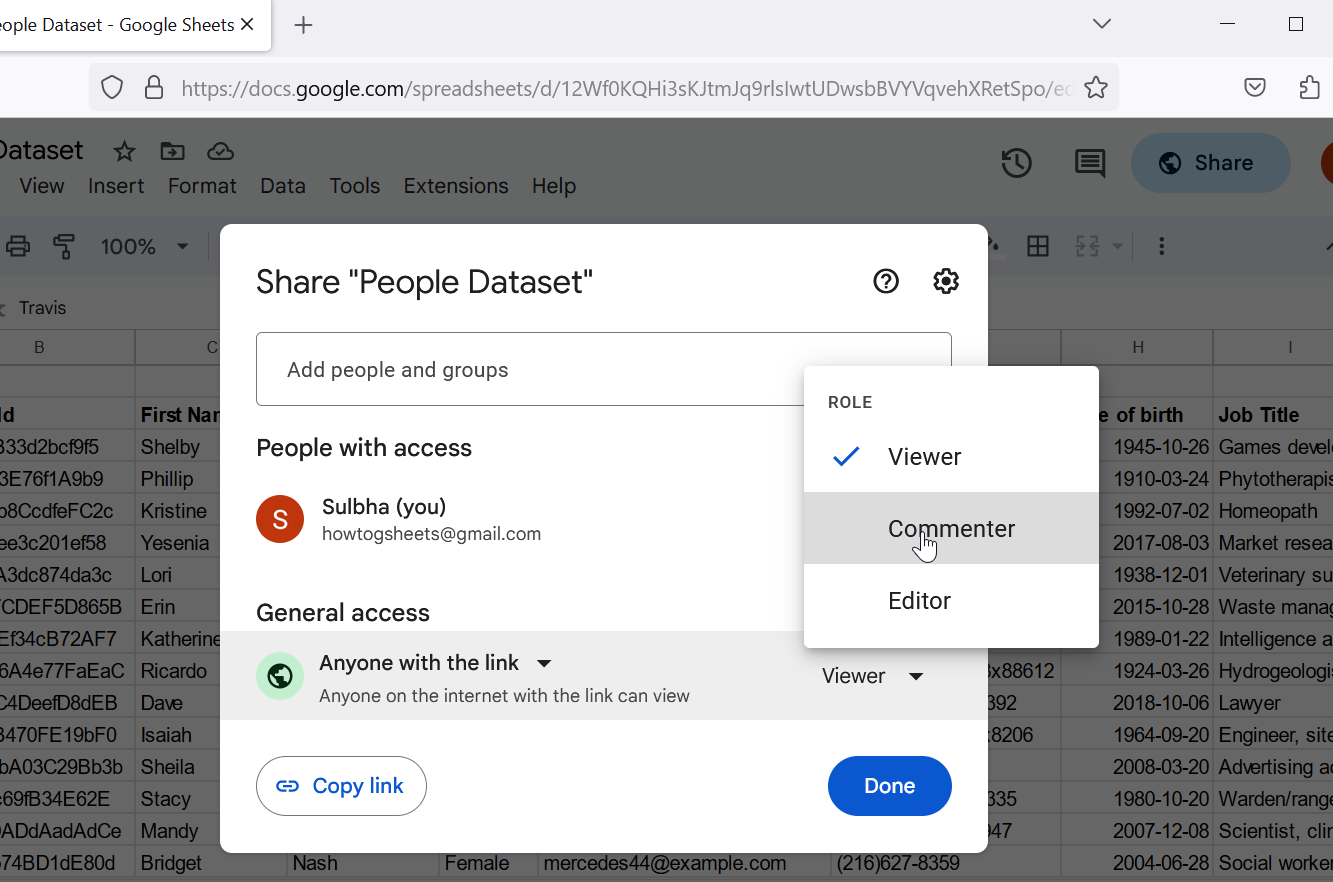Open share settings gear icon

[x=946, y=282]
